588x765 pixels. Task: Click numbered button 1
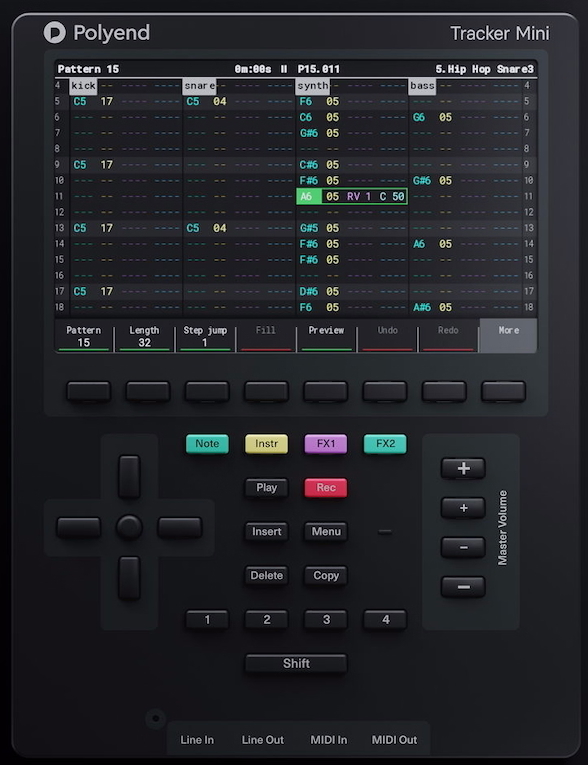pos(207,620)
